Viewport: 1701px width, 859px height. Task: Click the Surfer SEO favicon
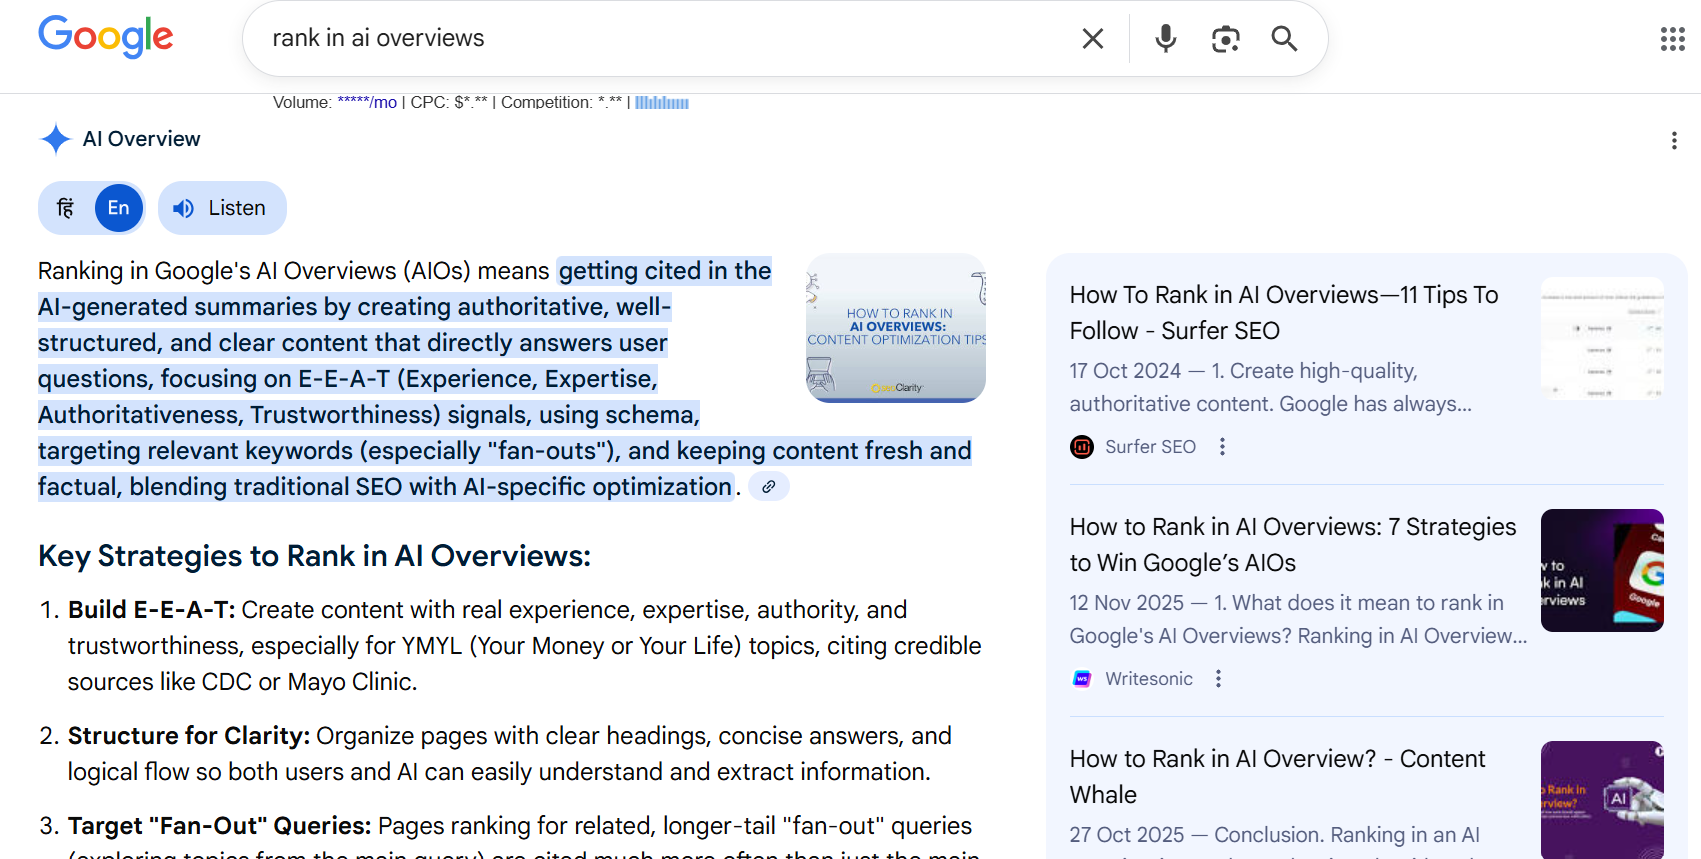point(1082,447)
